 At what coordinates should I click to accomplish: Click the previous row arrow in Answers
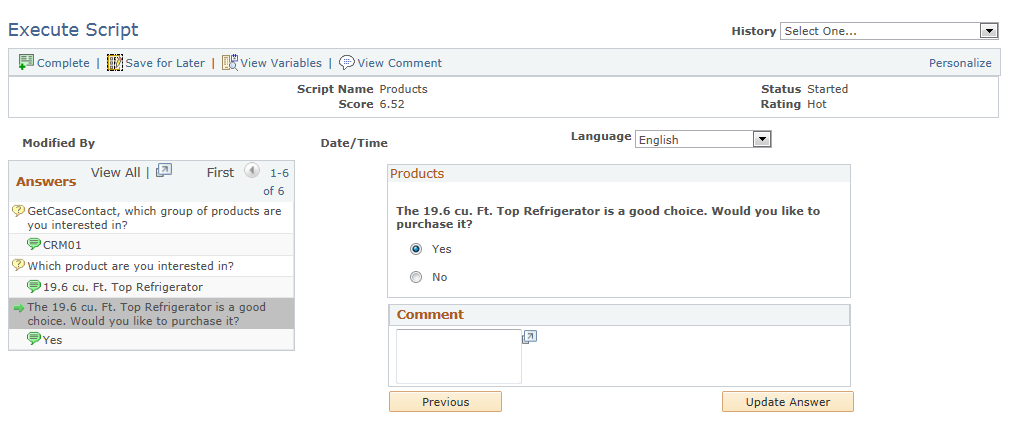252,171
